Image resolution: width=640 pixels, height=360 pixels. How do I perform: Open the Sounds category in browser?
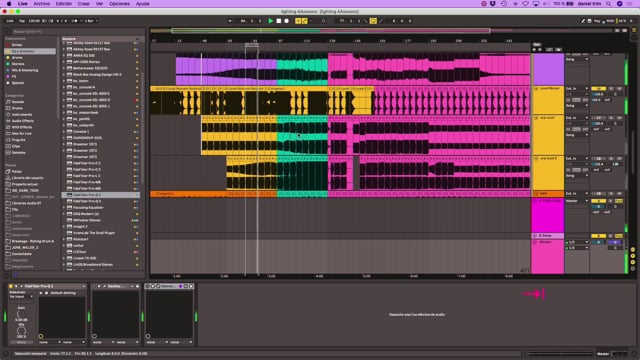(18, 102)
